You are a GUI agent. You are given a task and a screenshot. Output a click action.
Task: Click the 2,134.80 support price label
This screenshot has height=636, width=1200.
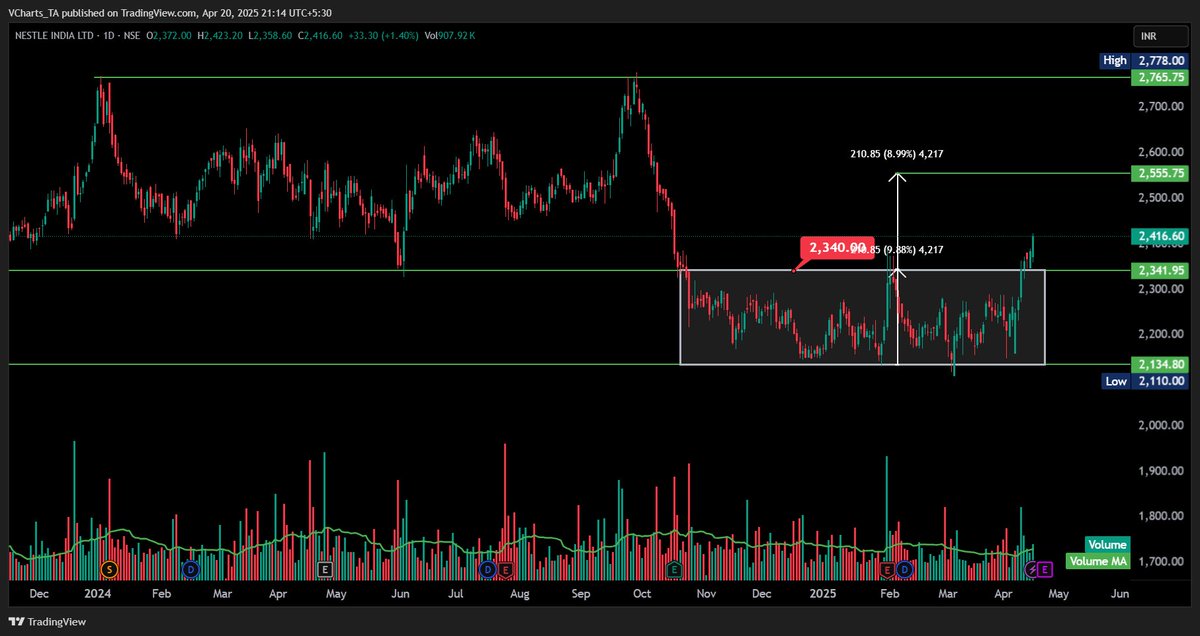tap(1160, 364)
